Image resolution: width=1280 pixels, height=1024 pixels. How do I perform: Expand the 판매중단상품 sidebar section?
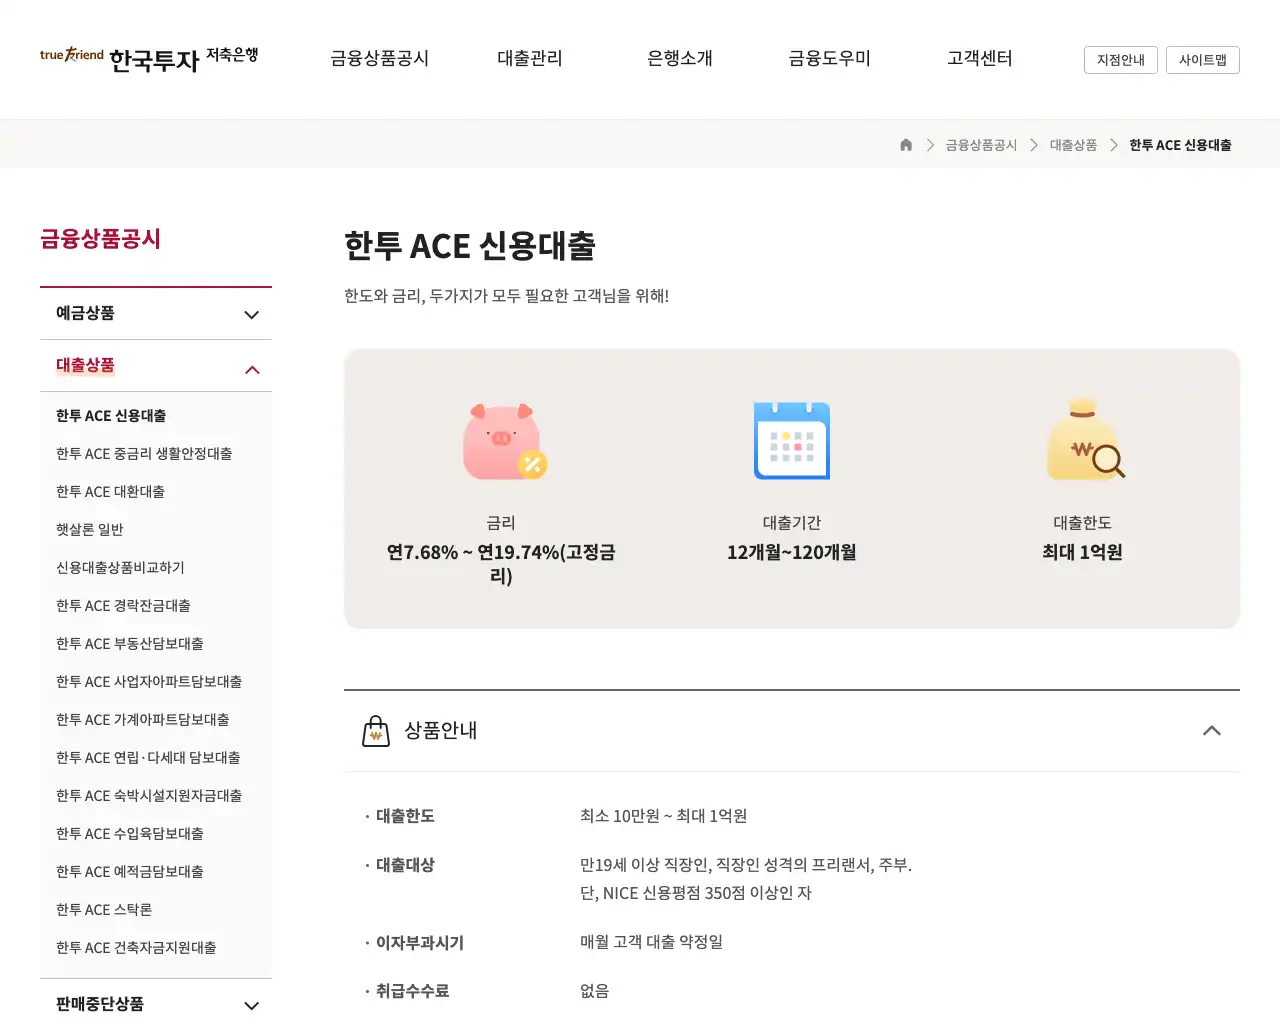pyautogui.click(x=156, y=1004)
